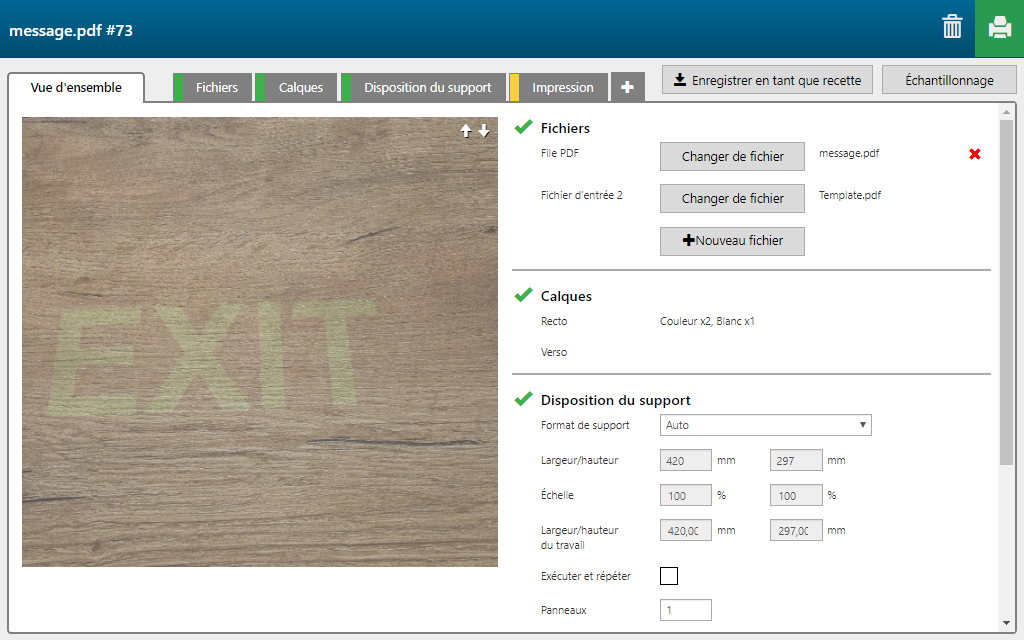Move preview down with the down arrow

pyautogui.click(x=484, y=131)
